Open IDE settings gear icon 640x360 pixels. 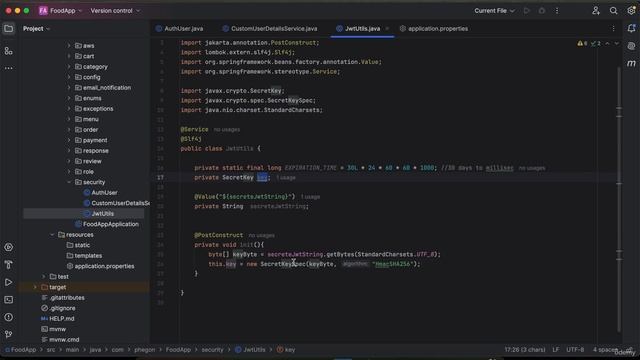(631, 11)
